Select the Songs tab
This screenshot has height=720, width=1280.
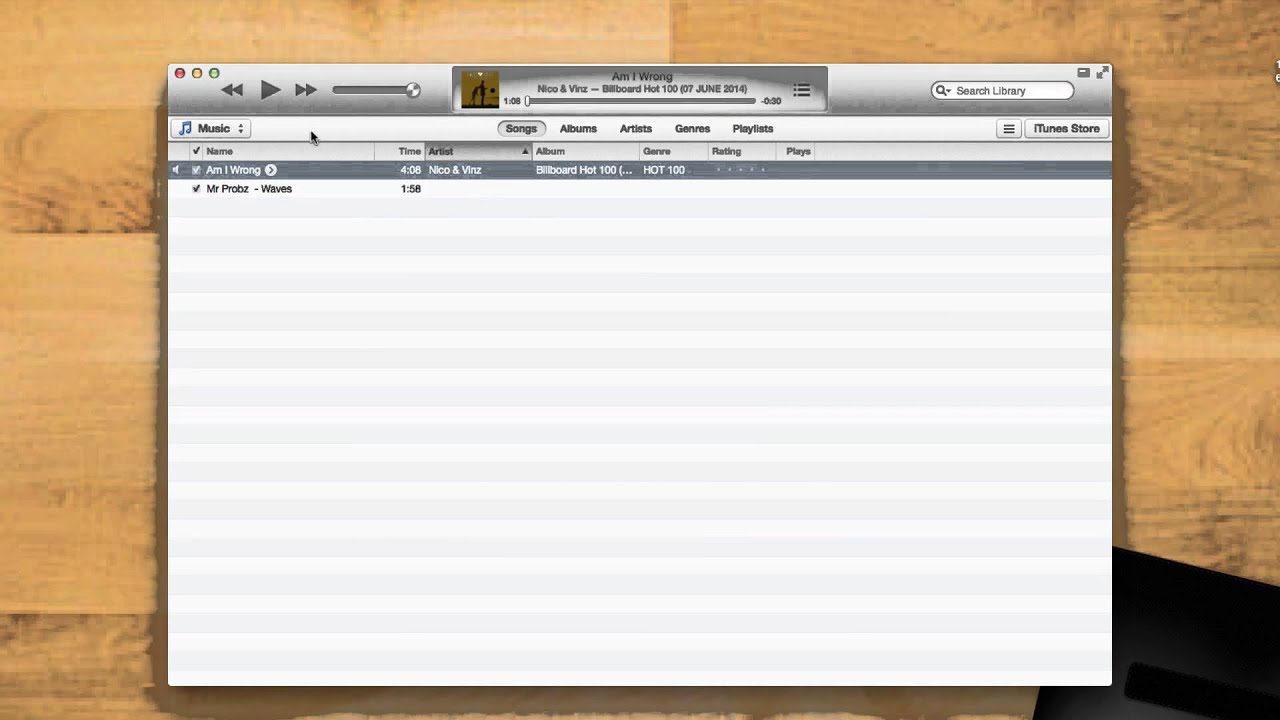click(x=521, y=129)
